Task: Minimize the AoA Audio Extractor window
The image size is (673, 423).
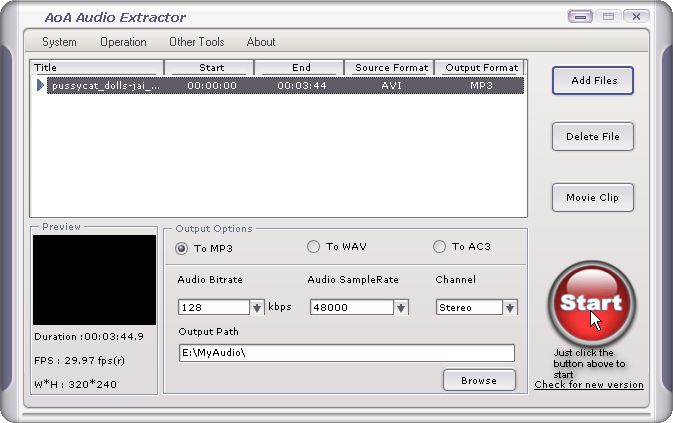Action: pyautogui.click(x=580, y=17)
